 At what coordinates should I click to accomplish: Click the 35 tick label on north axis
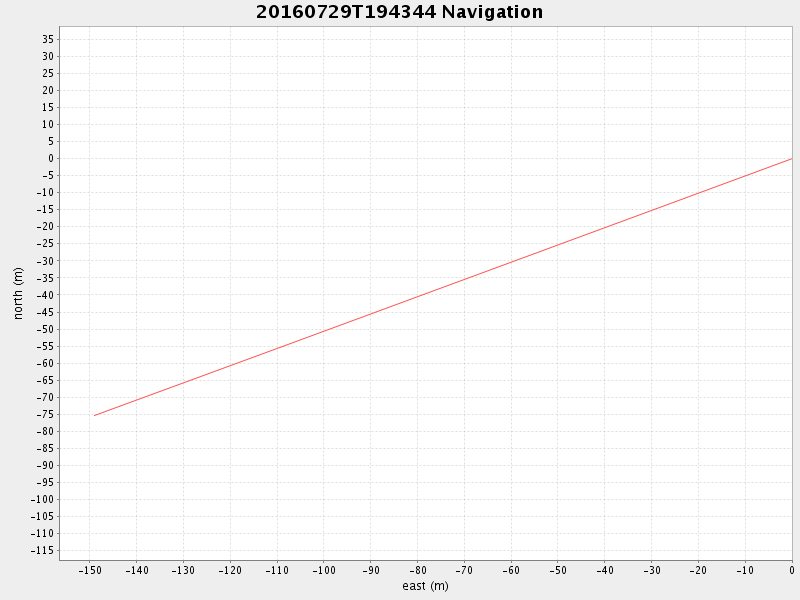click(48, 39)
